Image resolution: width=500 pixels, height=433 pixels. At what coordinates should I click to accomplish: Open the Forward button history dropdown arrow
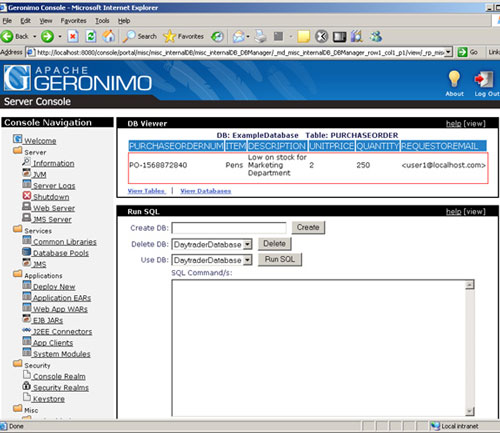60,36
